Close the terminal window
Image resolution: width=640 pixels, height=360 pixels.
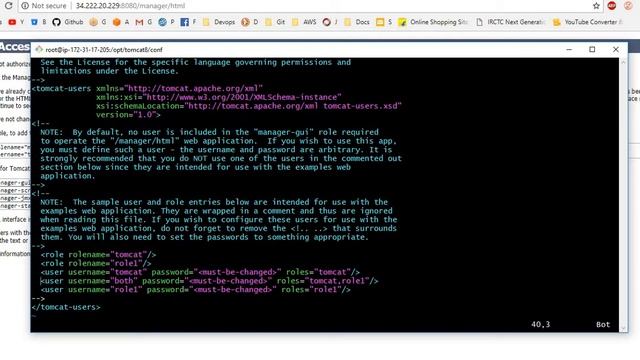616,49
